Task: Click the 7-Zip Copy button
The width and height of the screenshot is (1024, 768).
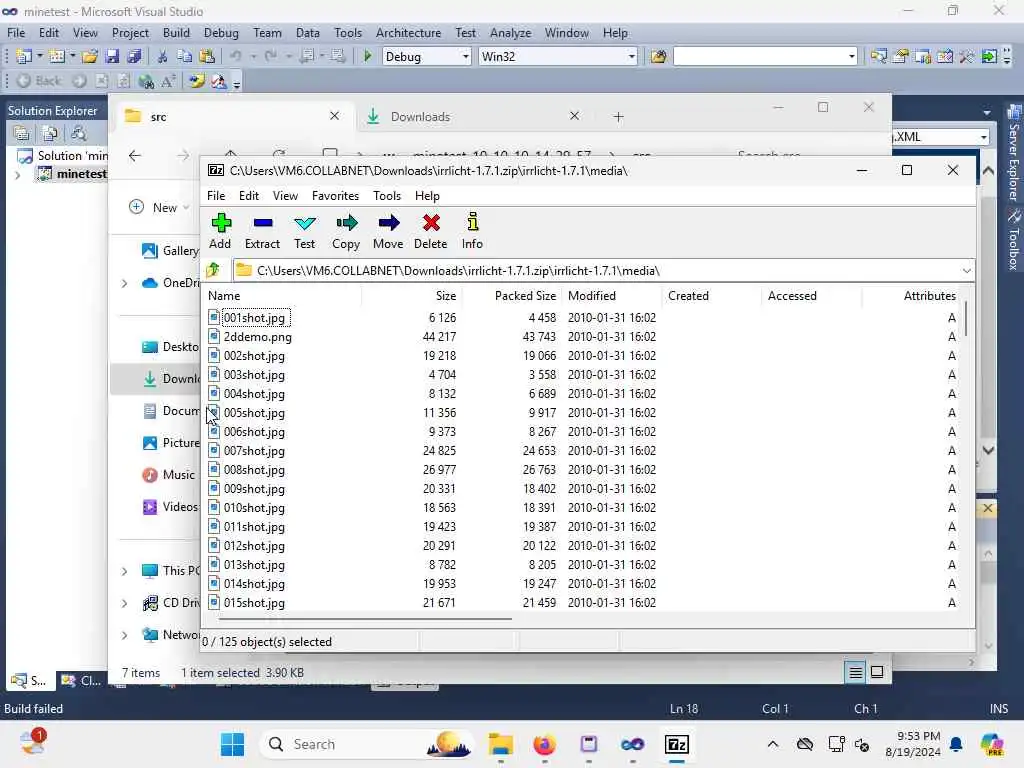Action: pos(345,231)
